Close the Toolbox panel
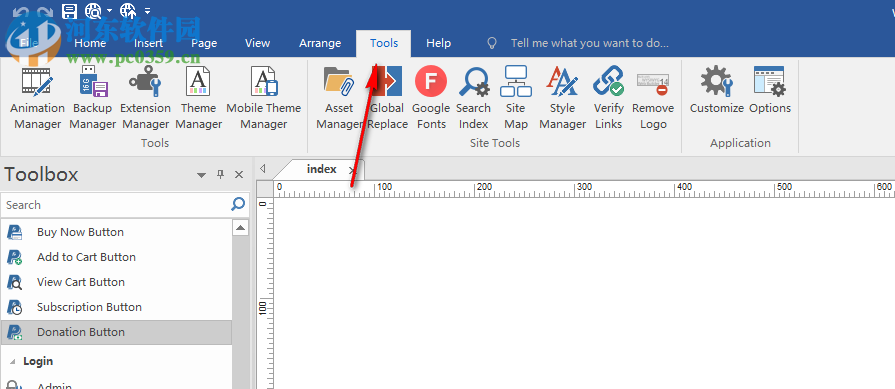This screenshot has width=895, height=389. [239, 175]
